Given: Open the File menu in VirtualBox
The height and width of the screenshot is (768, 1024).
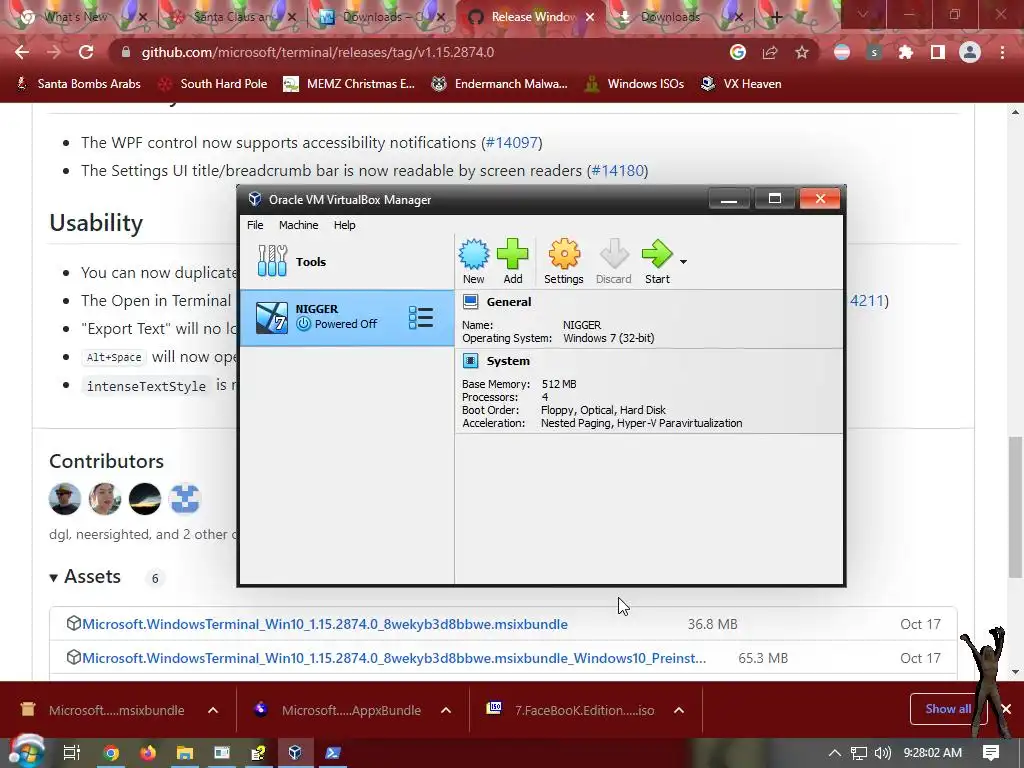Looking at the screenshot, I should coord(255,225).
